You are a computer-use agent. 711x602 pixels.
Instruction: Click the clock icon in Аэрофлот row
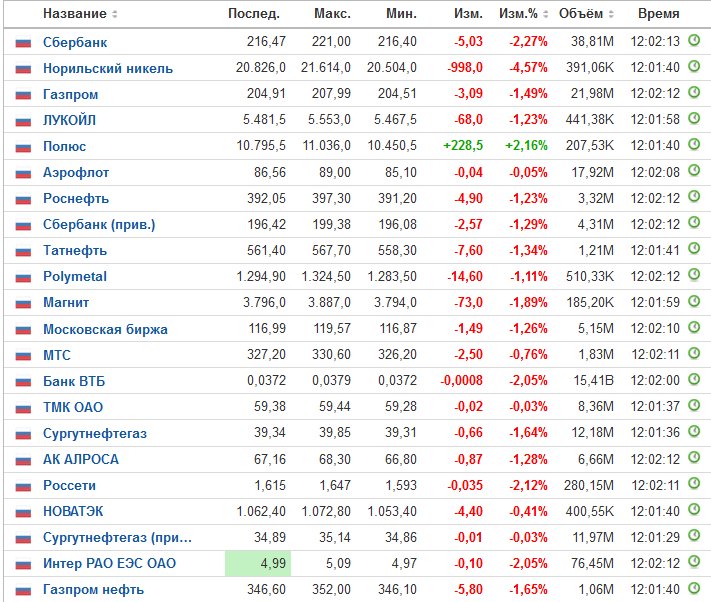click(694, 171)
